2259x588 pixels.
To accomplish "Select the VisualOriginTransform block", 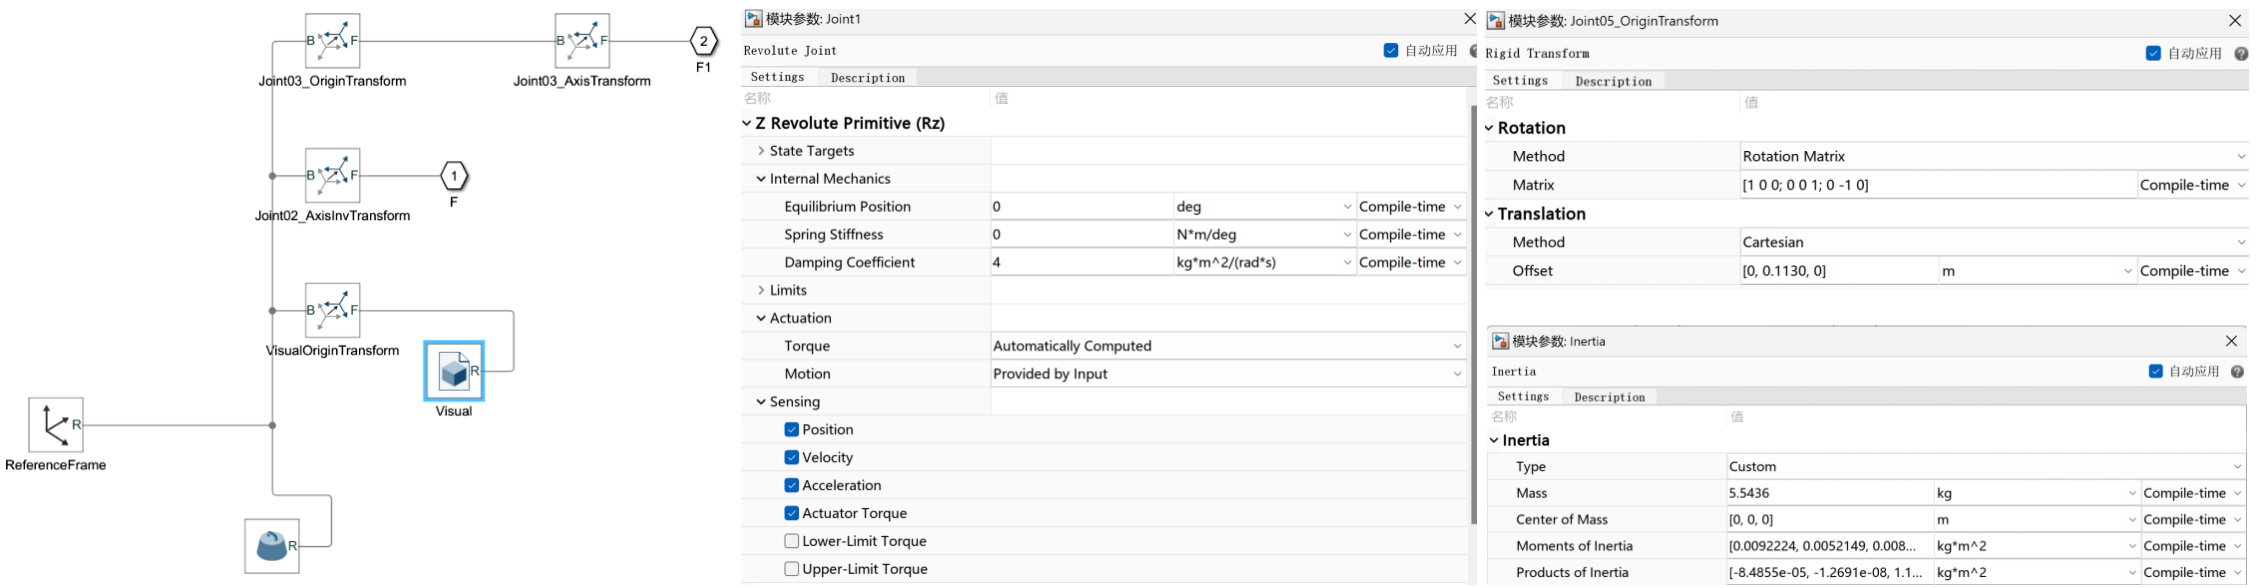I will 332,311.
